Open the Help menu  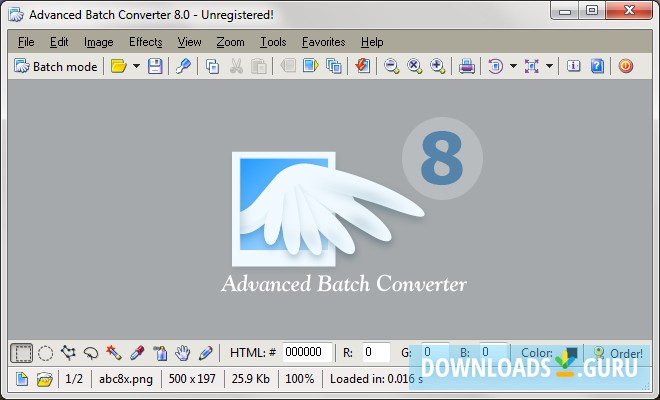[372, 42]
